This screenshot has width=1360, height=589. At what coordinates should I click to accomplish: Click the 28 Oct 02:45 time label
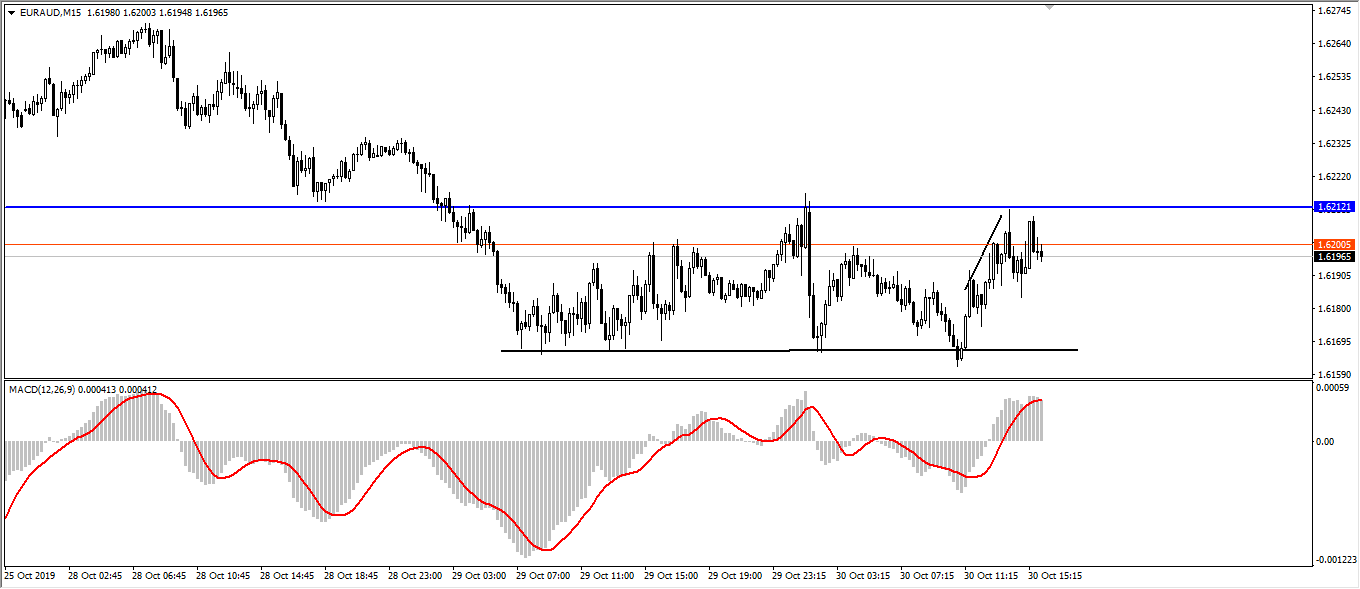(x=95, y=576)
